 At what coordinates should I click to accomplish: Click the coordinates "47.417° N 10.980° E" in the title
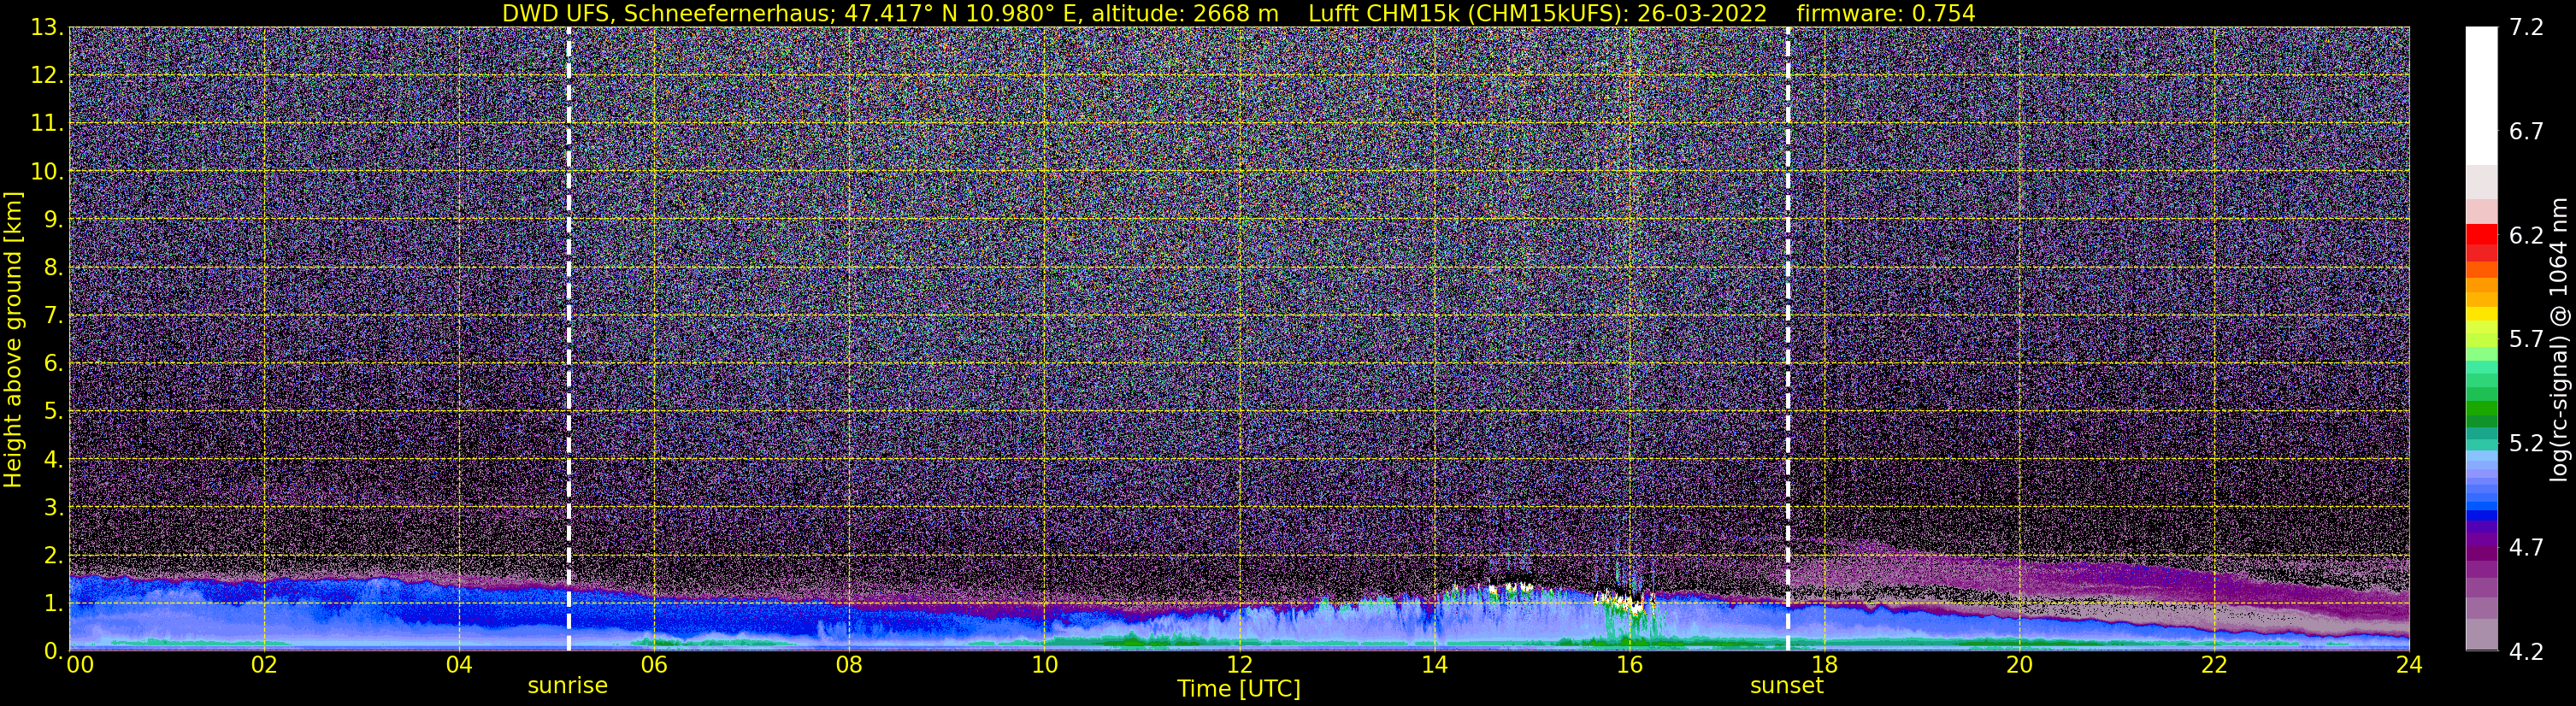coord(964,13)
